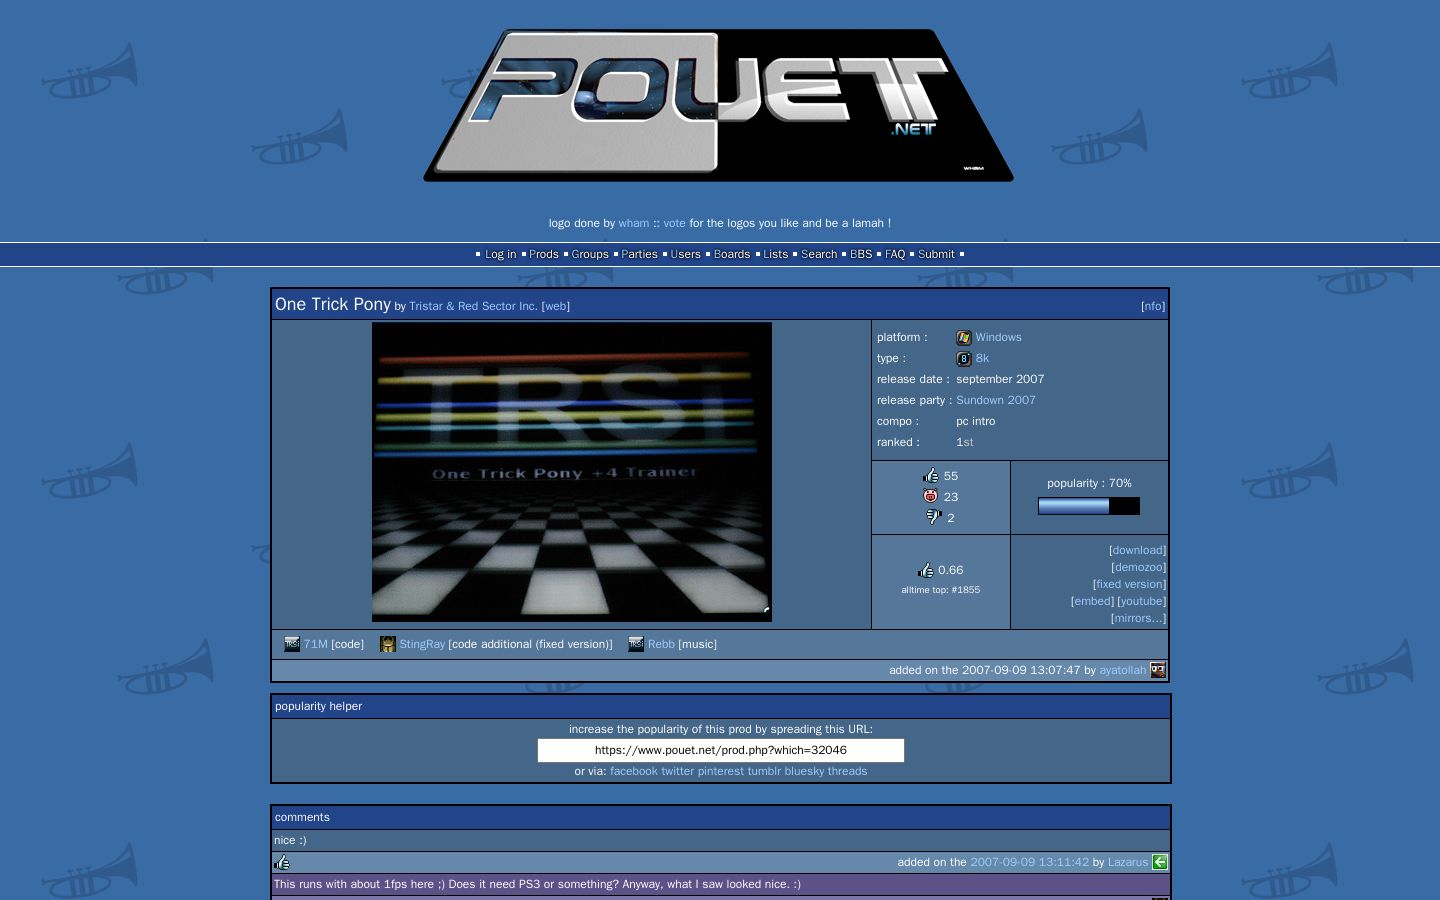Go to the Groups section

(x=590, y=254)
